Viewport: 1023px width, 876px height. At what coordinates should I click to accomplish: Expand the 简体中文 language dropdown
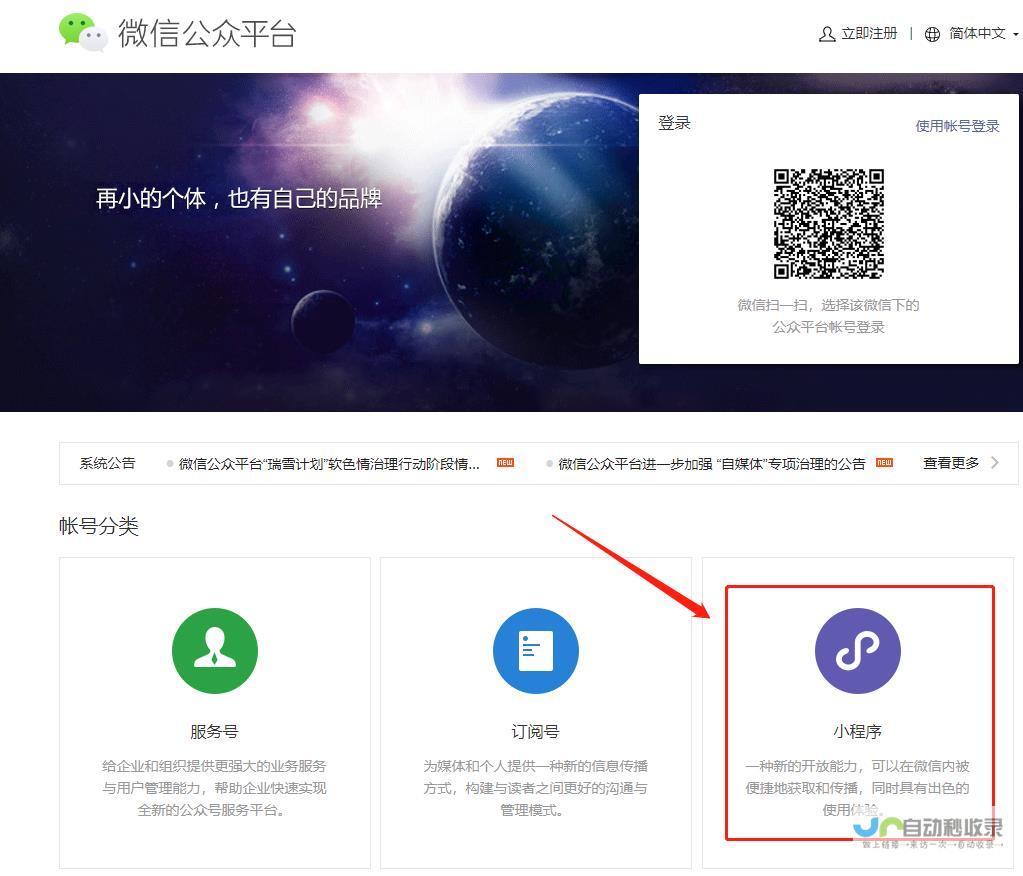click(983, 33)
